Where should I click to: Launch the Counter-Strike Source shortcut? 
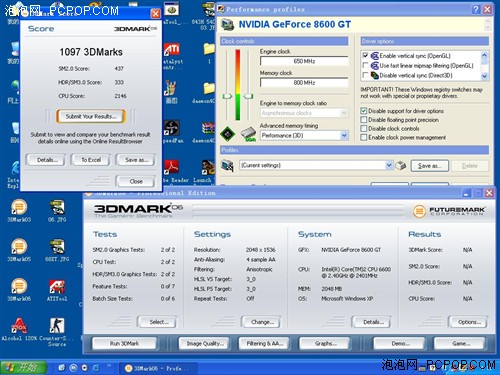pos(57,332)
